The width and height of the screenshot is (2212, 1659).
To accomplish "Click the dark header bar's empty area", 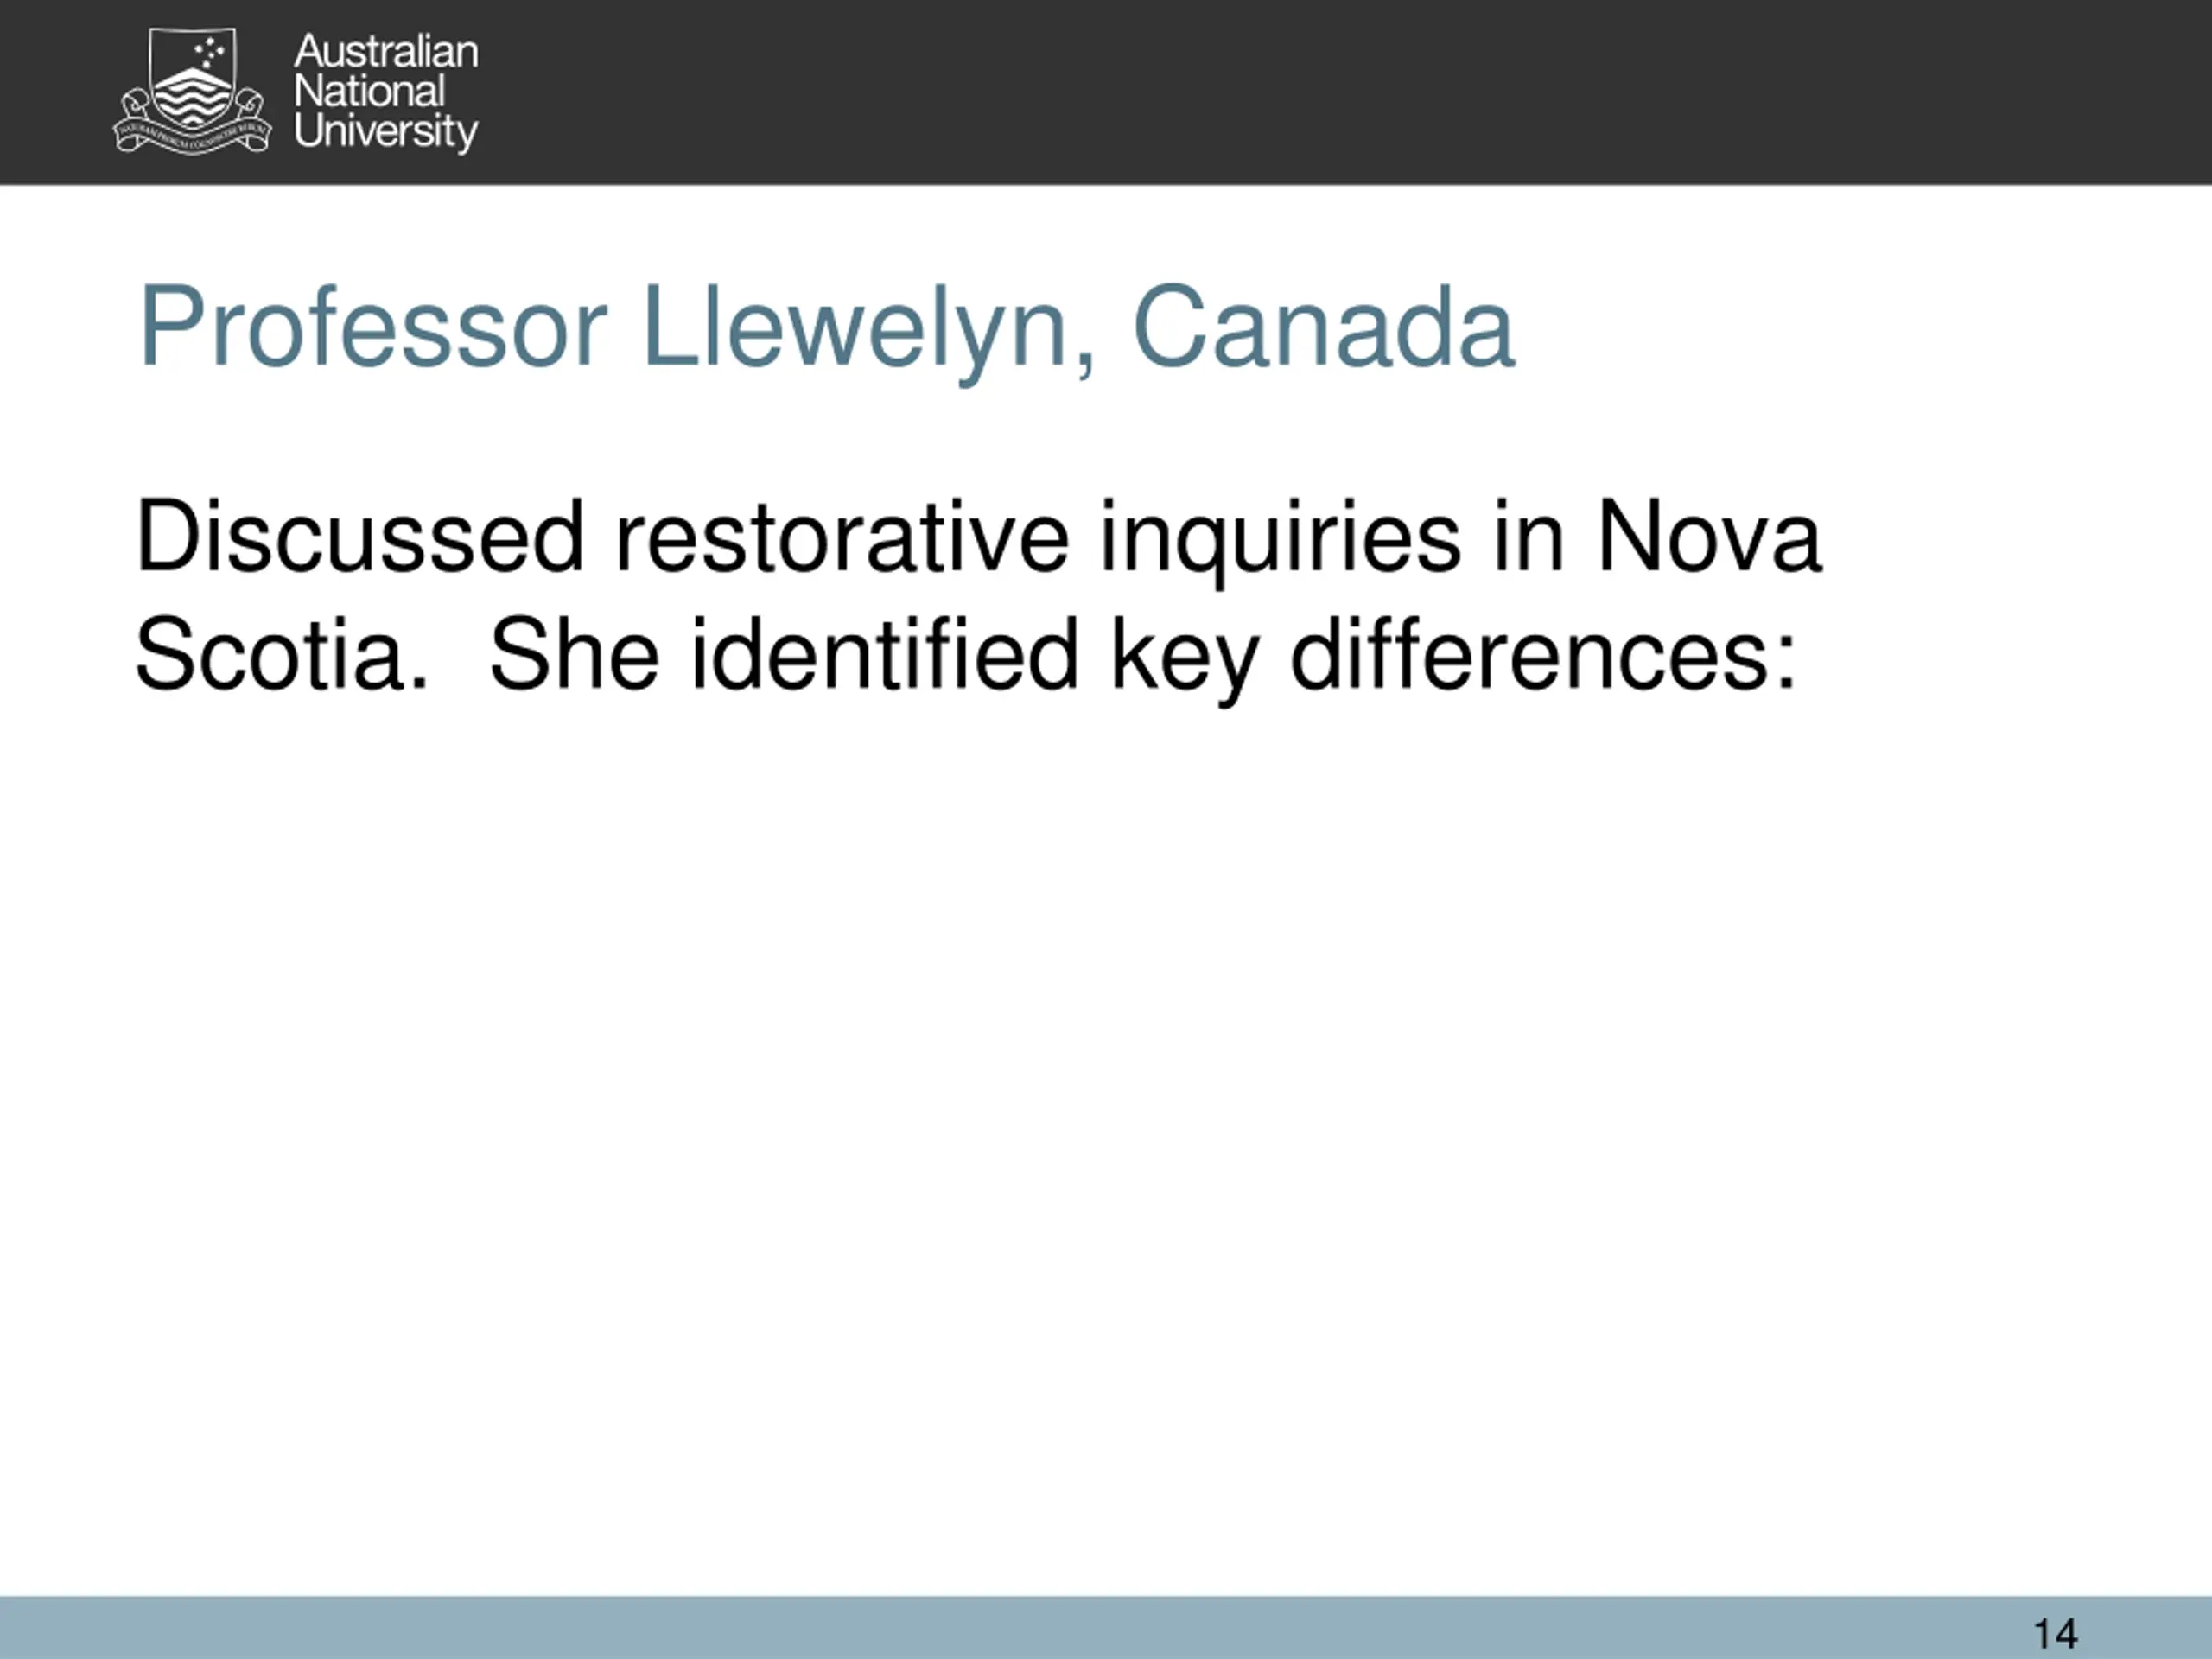I will (1300, 92).
